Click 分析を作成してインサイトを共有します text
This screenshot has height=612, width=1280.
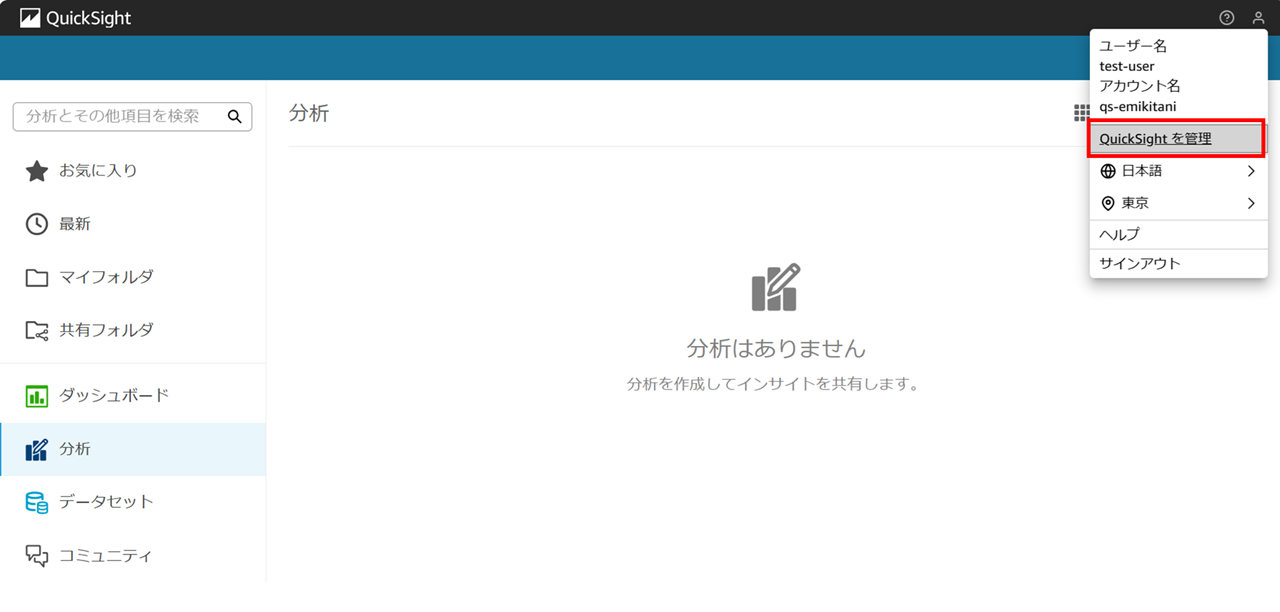coord(773,384)
